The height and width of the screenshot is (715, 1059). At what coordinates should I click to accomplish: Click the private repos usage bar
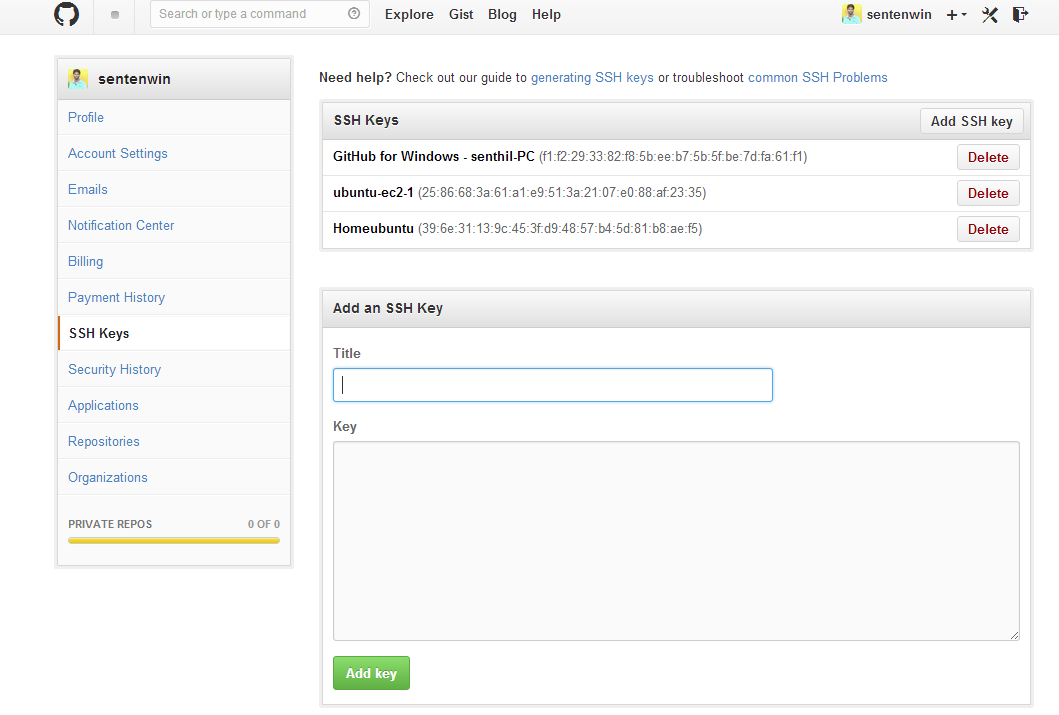[x=174, y=540]
